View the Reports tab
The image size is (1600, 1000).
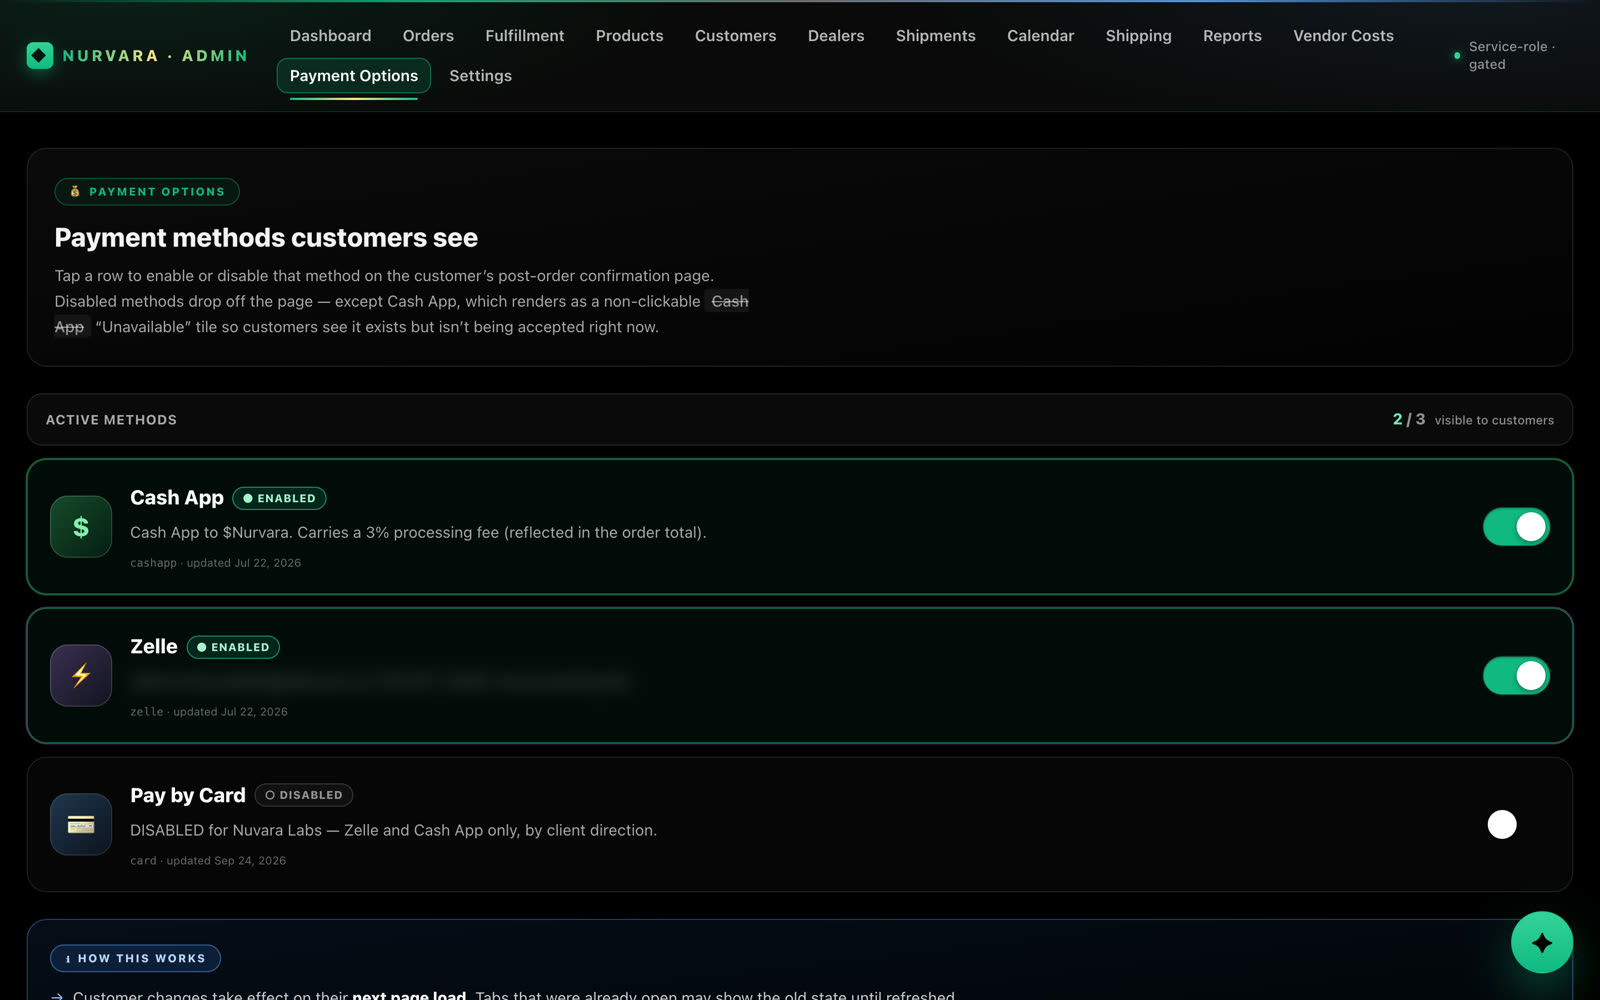click(x=1232, y=36)
